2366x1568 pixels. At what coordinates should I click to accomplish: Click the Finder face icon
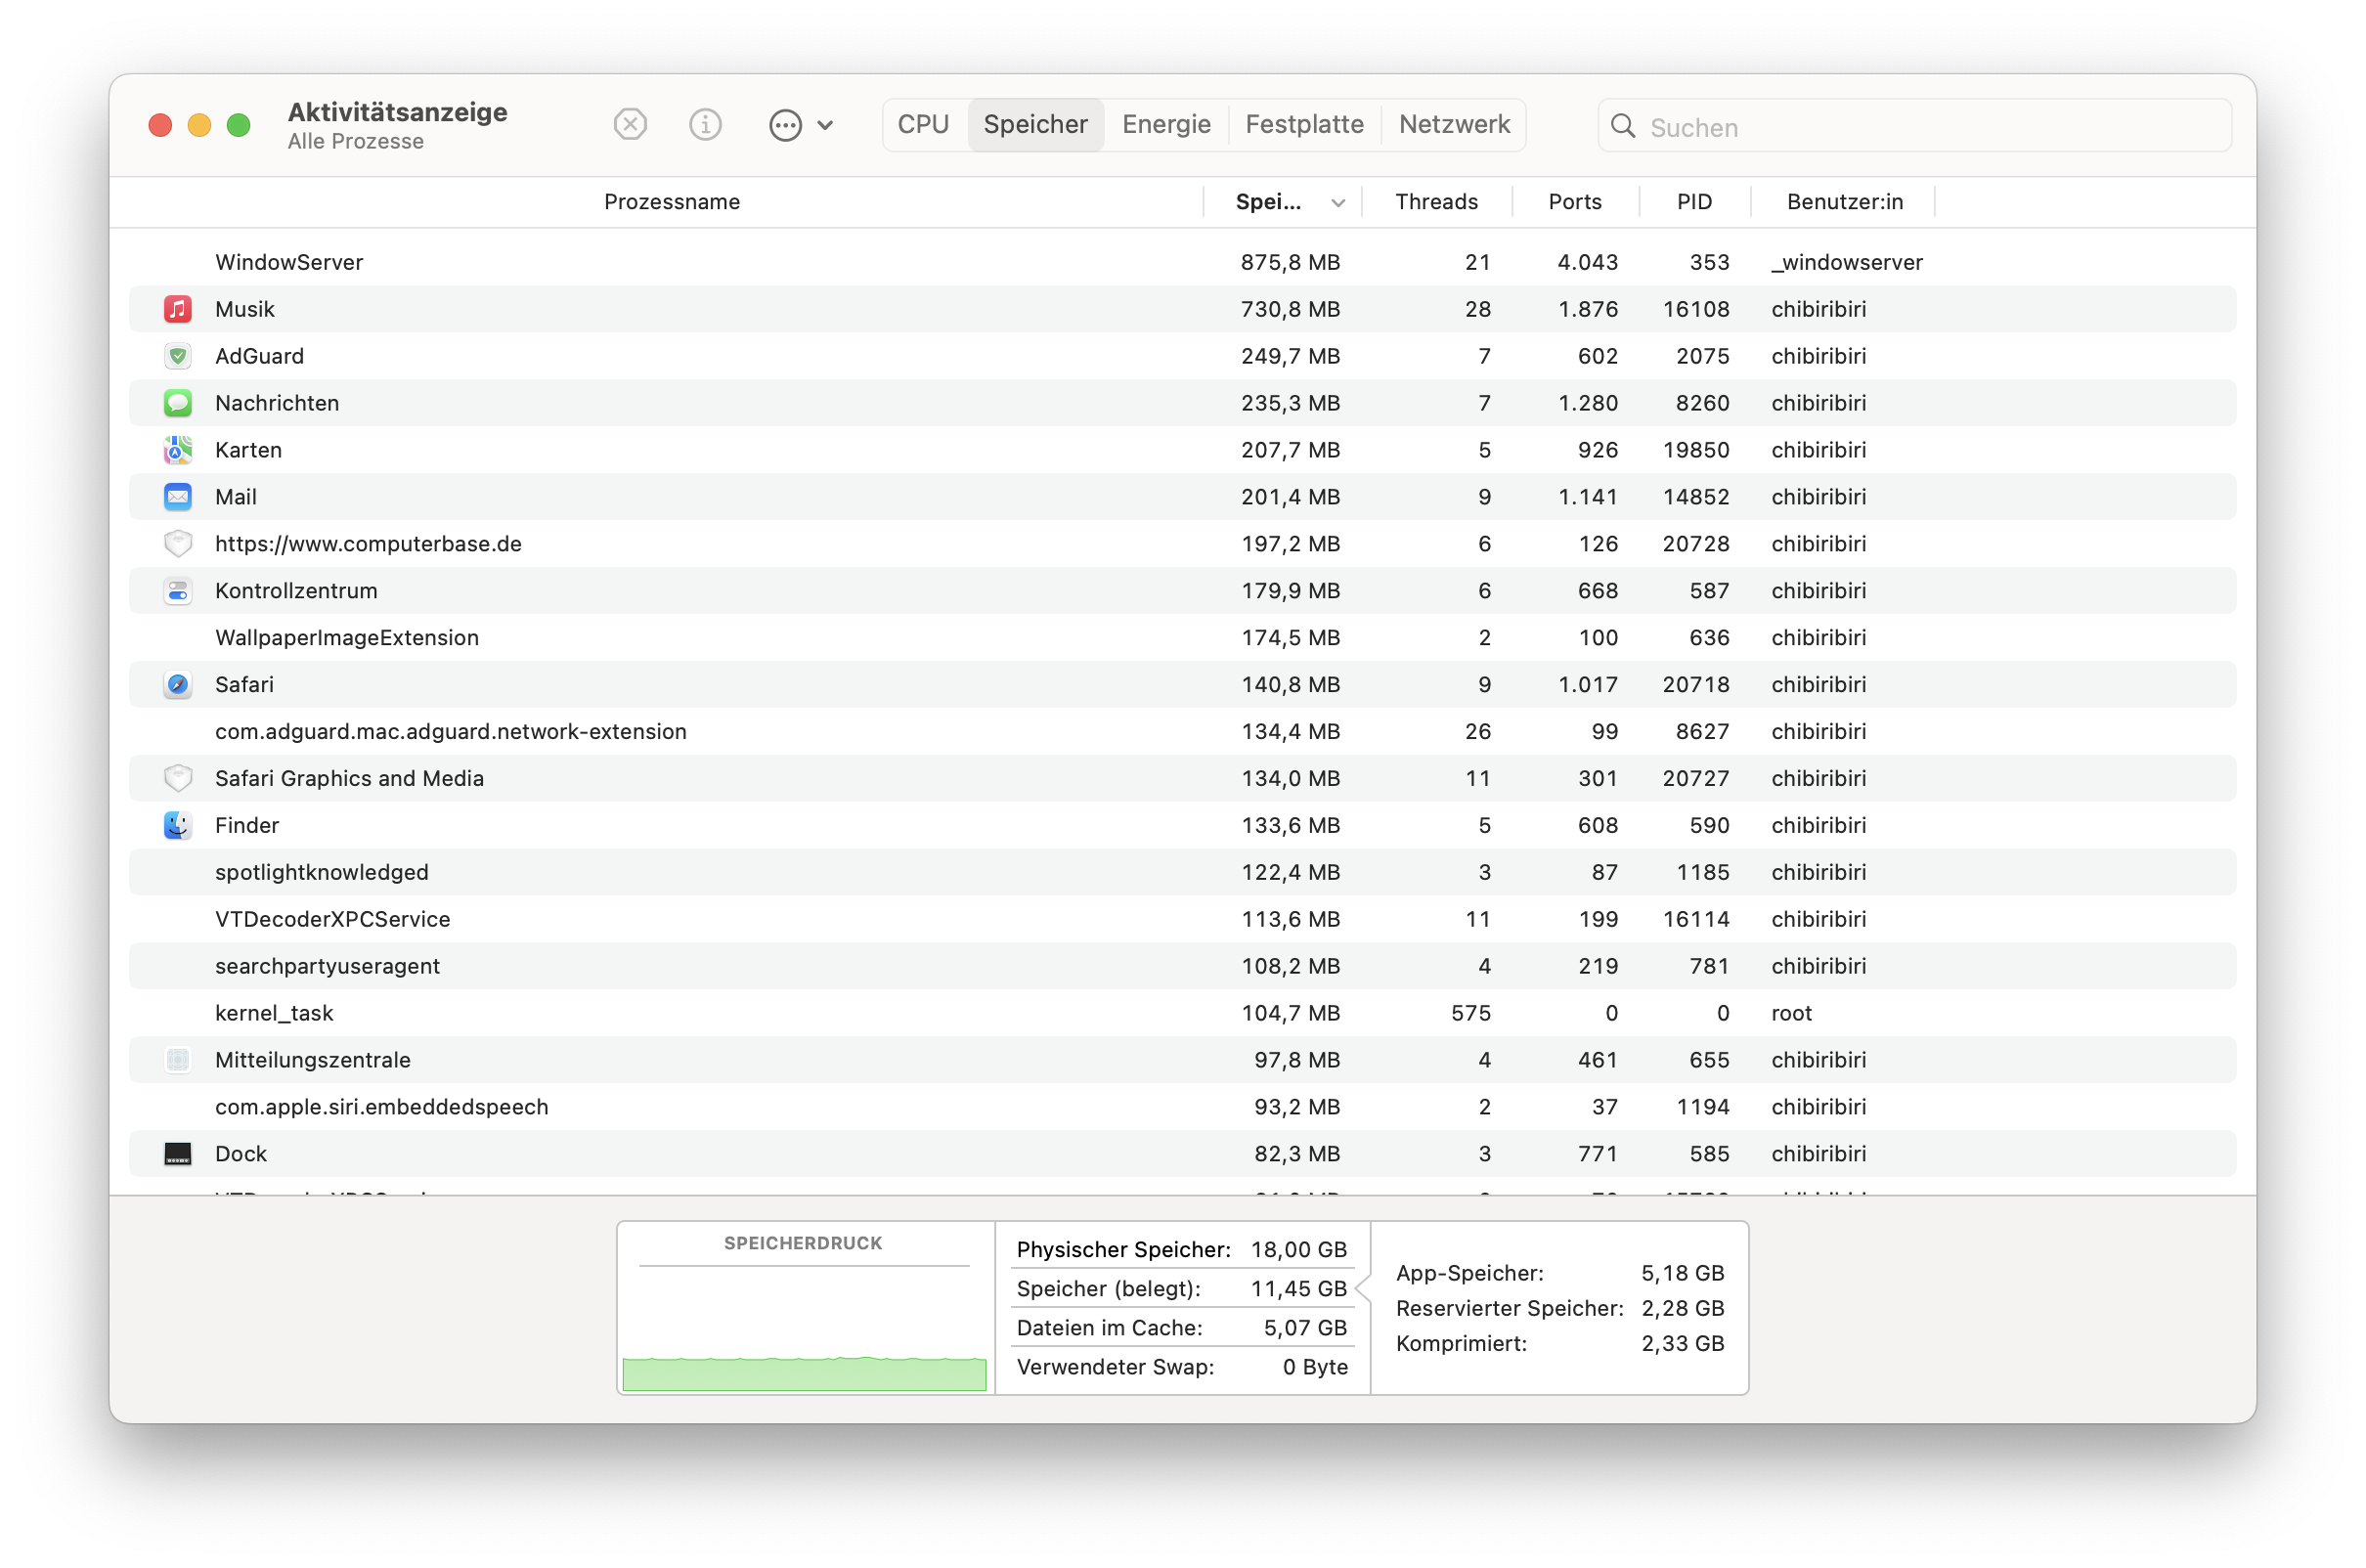click(178, 826)
